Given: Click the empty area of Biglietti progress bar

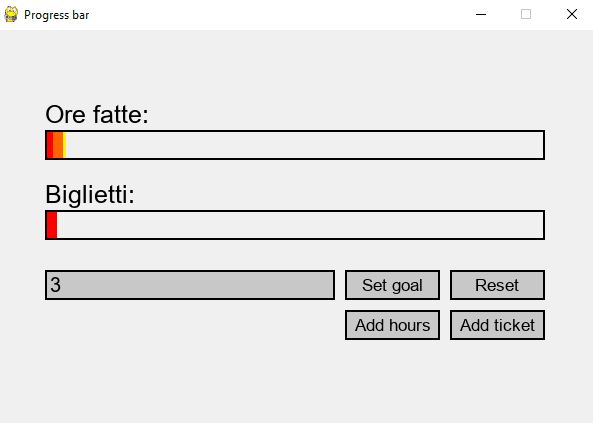Looking at the screenshot, I should [300, 225].
